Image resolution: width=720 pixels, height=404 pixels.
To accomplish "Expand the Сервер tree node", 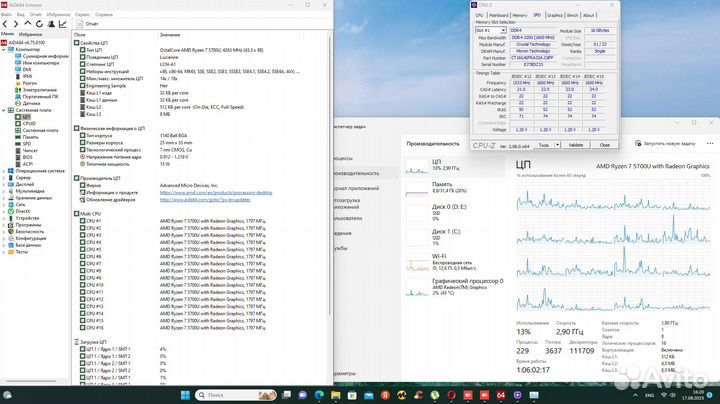I will click(x=4, y=178).
